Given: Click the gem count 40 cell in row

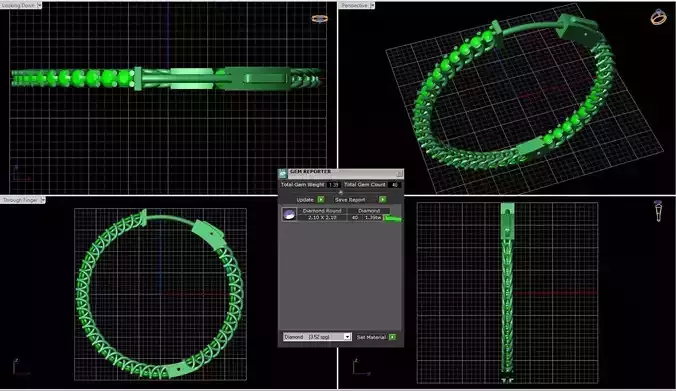Looking at the screenshot, I should point(355,218).
